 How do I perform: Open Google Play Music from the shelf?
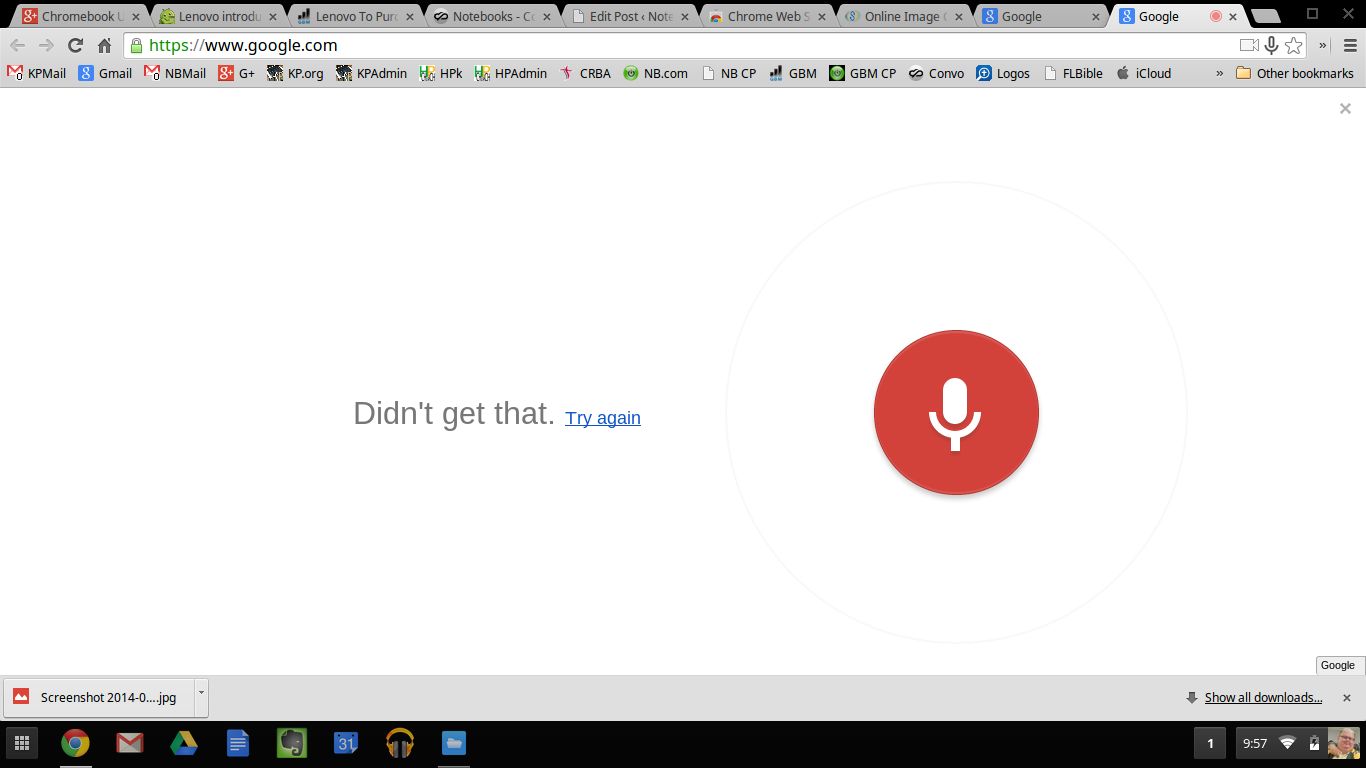pyautogui.click(x=399, y=743)
